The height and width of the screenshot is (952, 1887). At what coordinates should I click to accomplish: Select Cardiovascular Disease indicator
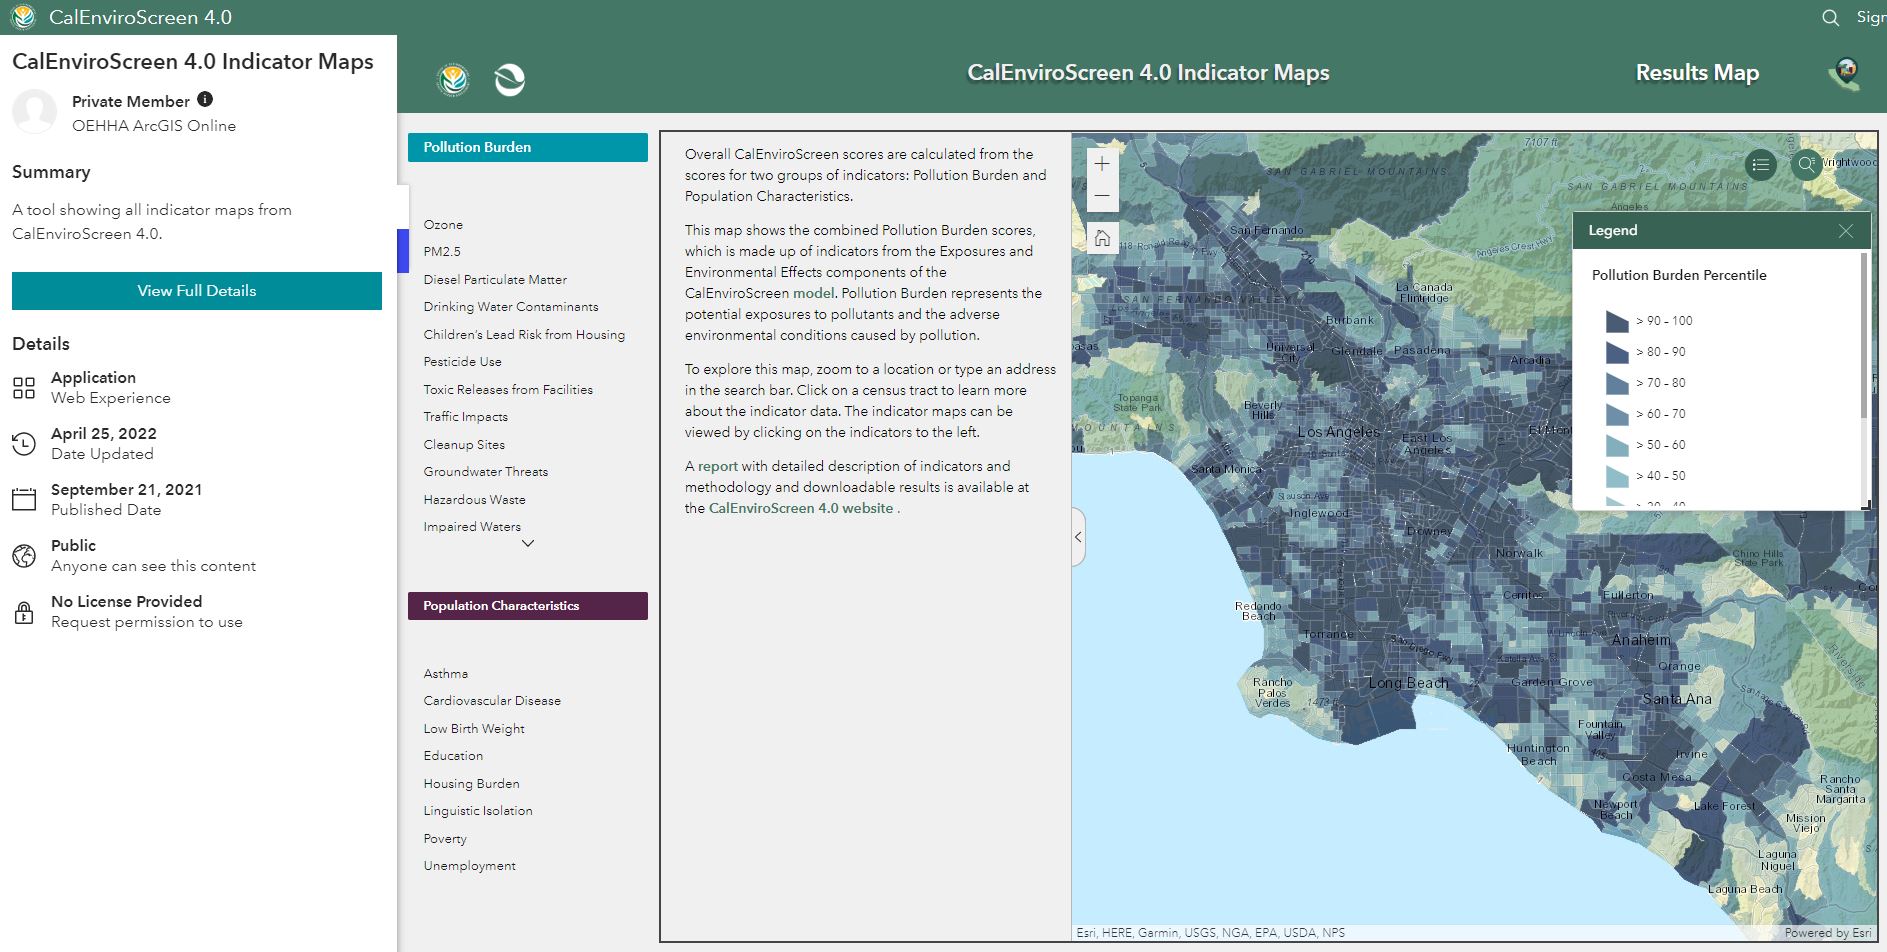pos(492,701)
